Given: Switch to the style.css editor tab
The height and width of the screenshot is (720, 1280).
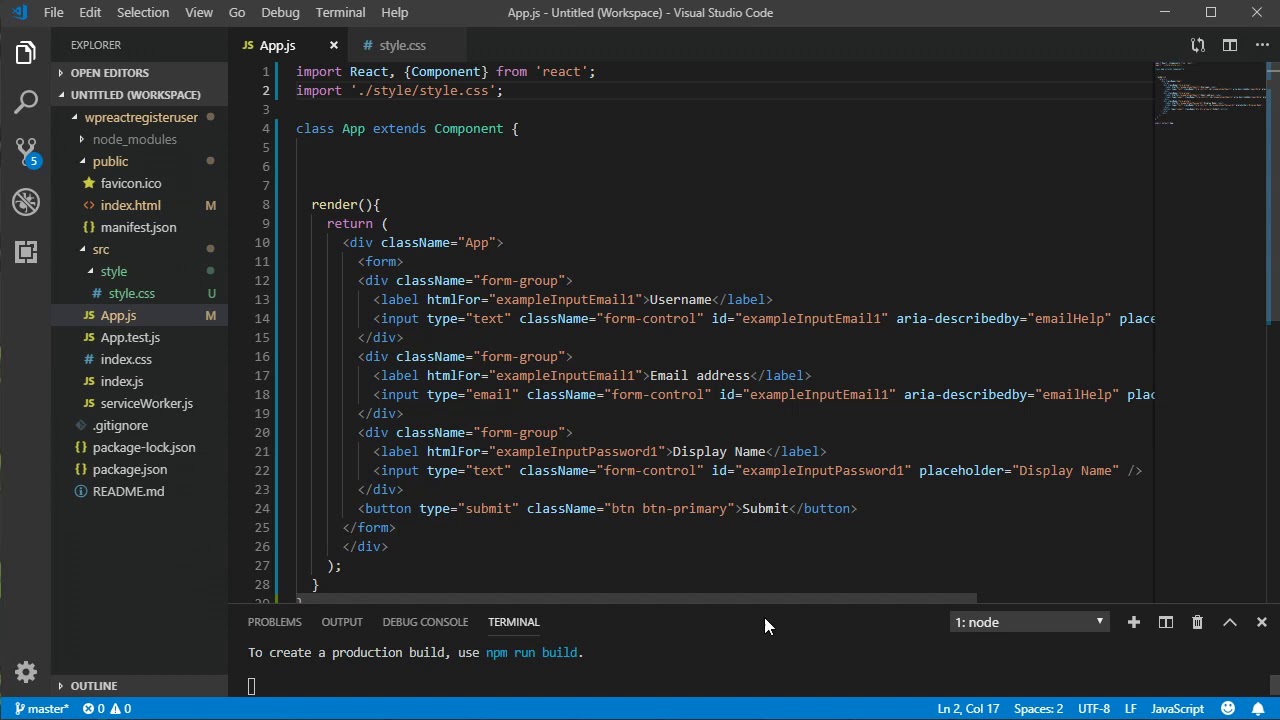Looking at the screenshot, I should pos(402,45).
